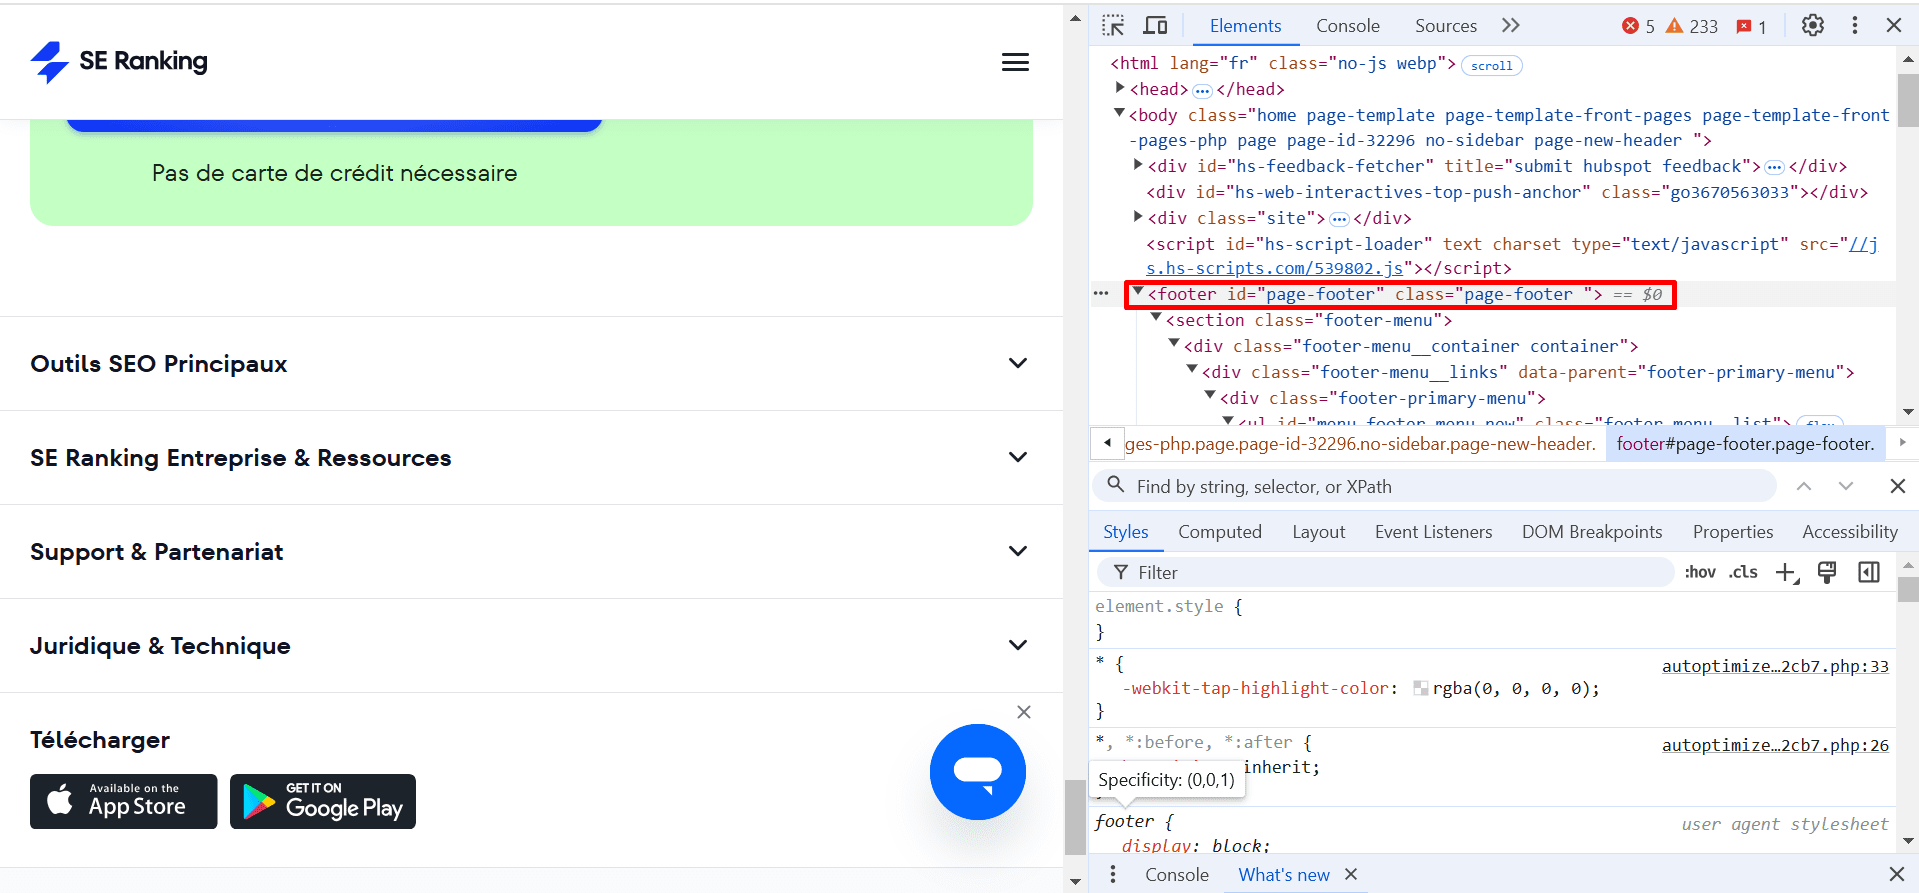Open autoptimize…2cb7.php:33 source link
This screenshot has height=893, width=1919.
(1775, 666)
